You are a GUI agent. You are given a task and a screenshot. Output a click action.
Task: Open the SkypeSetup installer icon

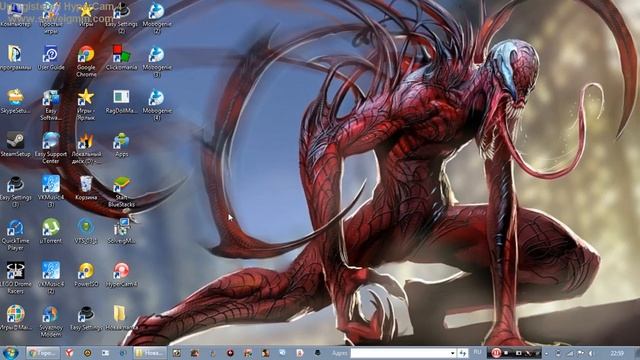click(x=15, y=101)
